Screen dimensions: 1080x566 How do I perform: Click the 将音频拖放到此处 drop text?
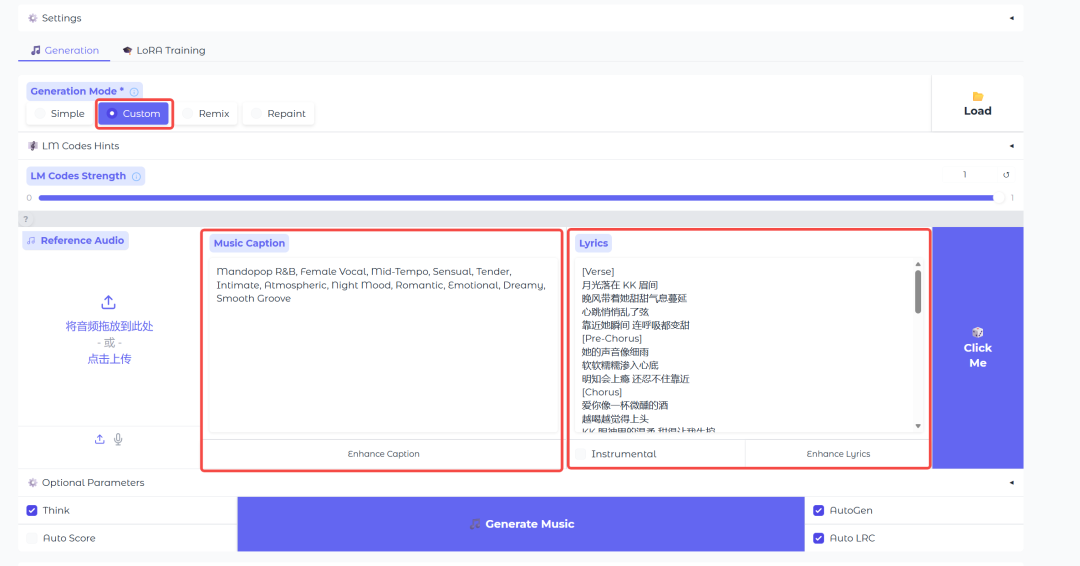click(109, 326)
